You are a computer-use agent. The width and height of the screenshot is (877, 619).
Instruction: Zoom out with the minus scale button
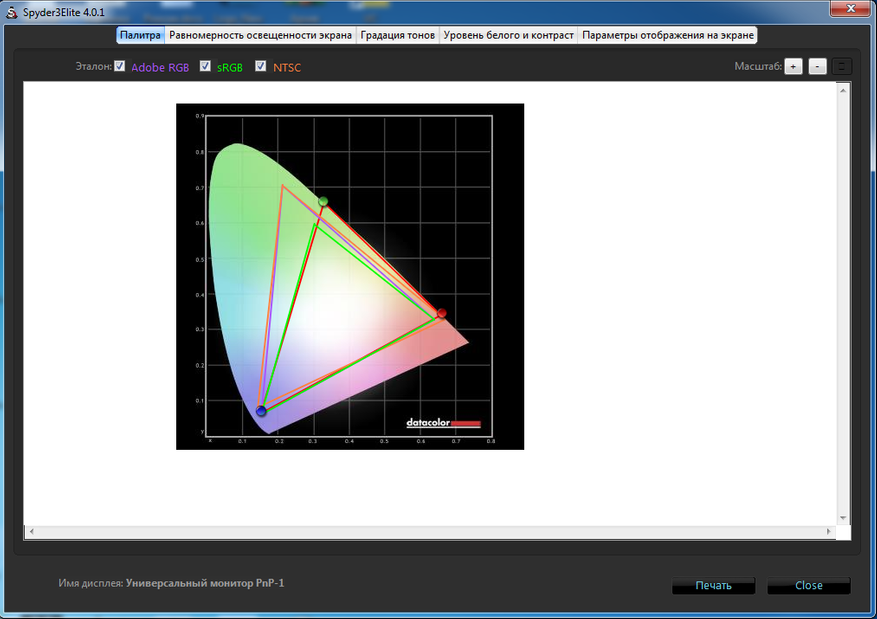click(x=817, y=67)
